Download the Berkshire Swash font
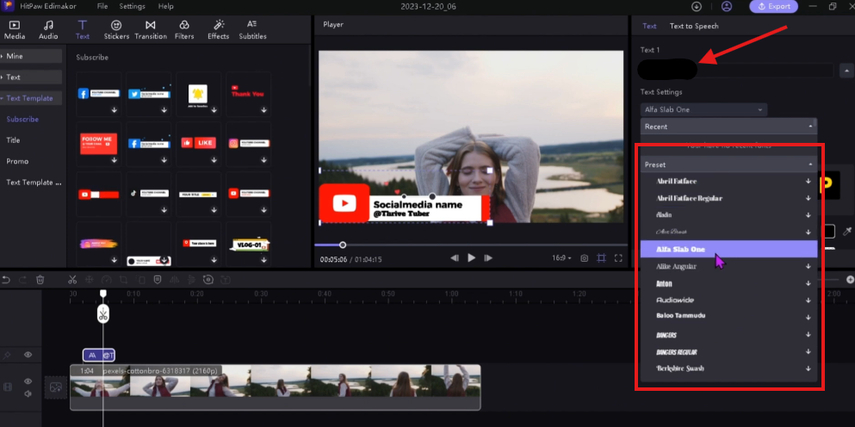Viewport: 855px width, 427px height. tap(809, 369)
